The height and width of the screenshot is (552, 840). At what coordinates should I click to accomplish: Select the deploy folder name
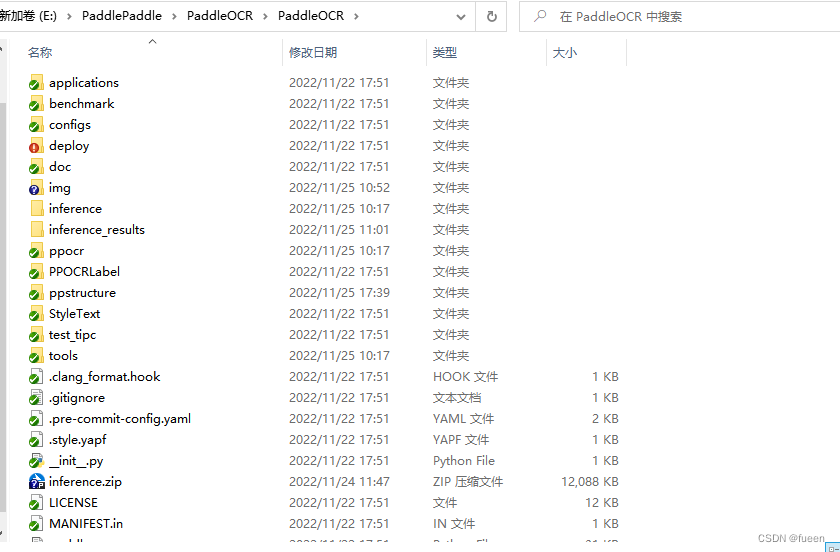pyautogui.click(x=69, y=146)
